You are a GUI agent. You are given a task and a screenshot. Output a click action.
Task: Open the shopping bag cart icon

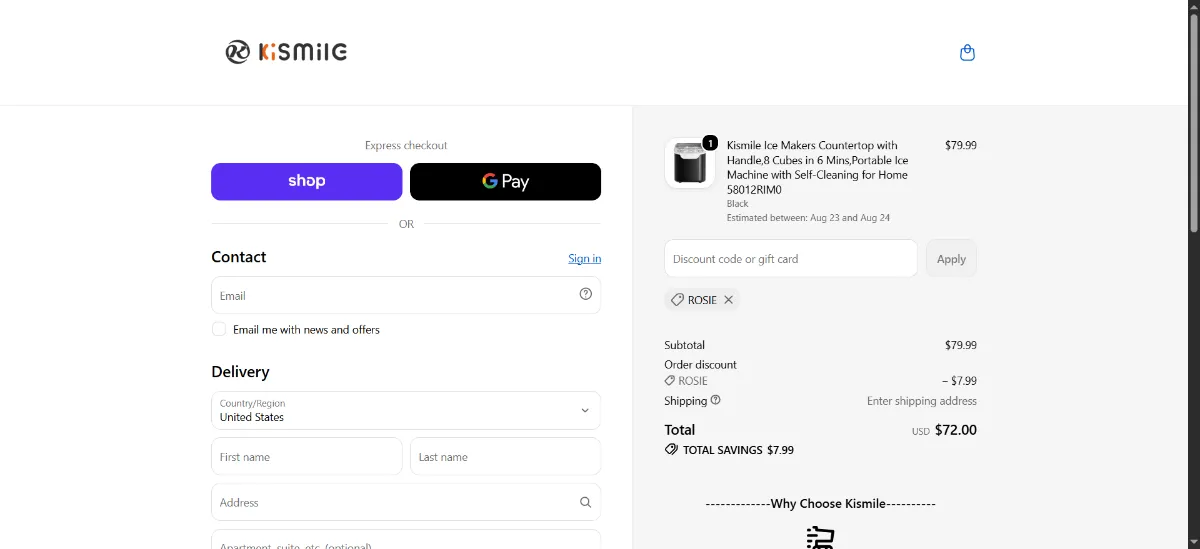(967, 53)
